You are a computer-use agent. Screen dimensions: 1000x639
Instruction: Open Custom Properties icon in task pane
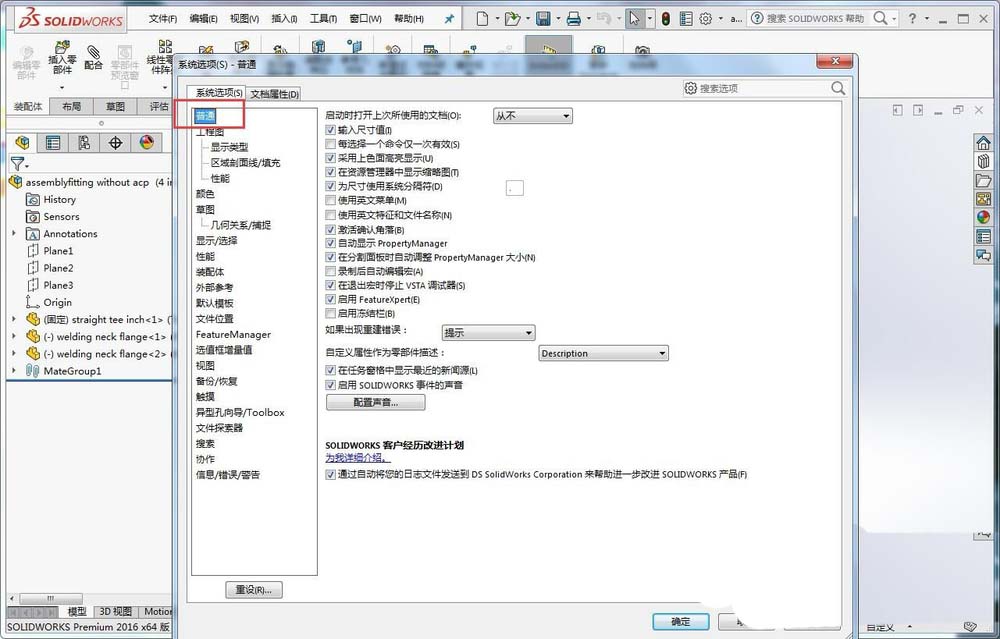coord(983,237)
